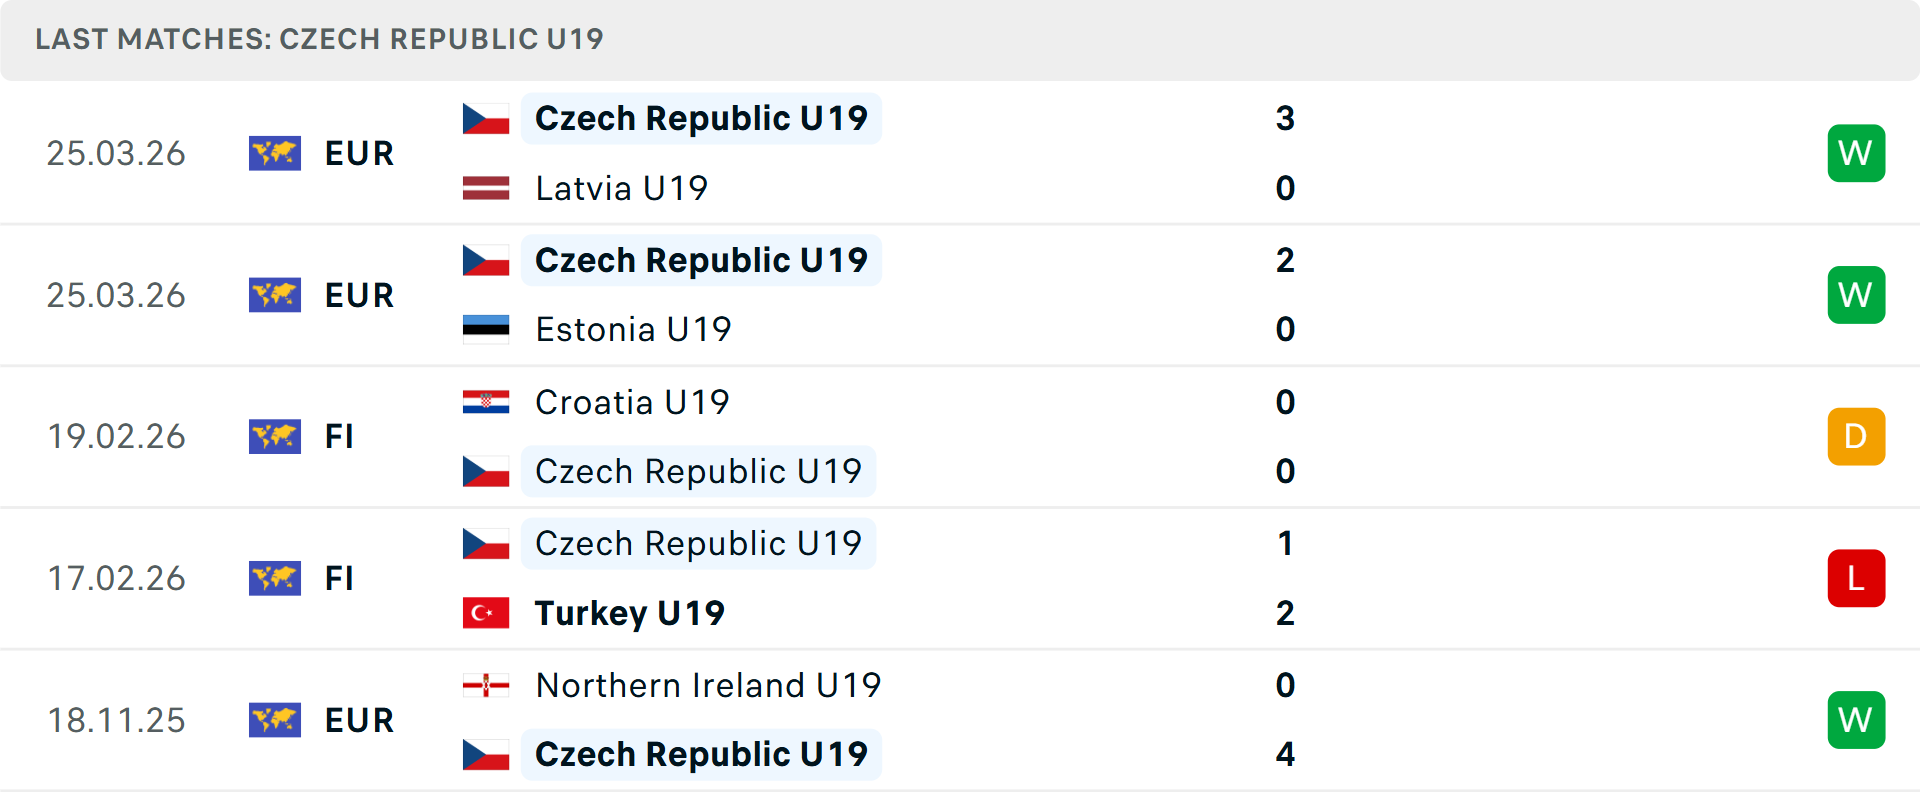Image resolution: width=1920 pixels, height=792 pixels.
Task: Click the EUR competition label on 18.11.25
Action: [359, 720]
